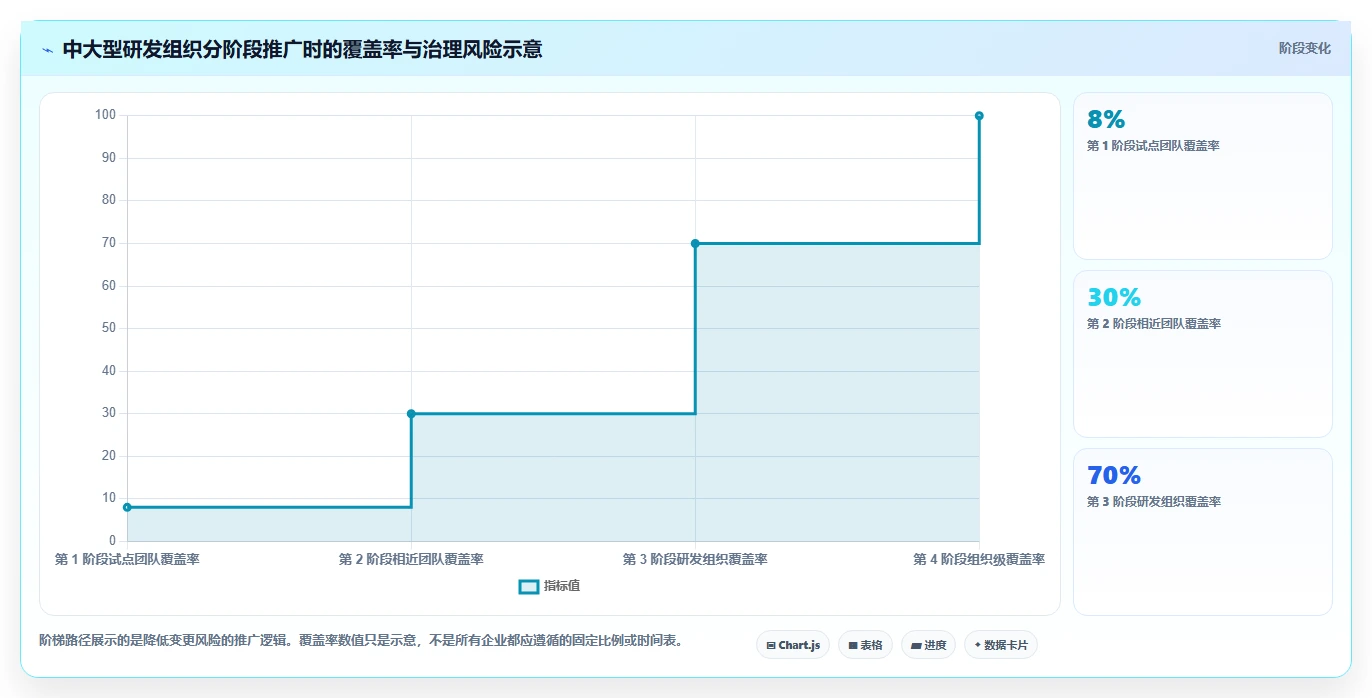
Task: Click x-axis label 第 4 阶段组织级覆盖率
Action: [979, 559]
